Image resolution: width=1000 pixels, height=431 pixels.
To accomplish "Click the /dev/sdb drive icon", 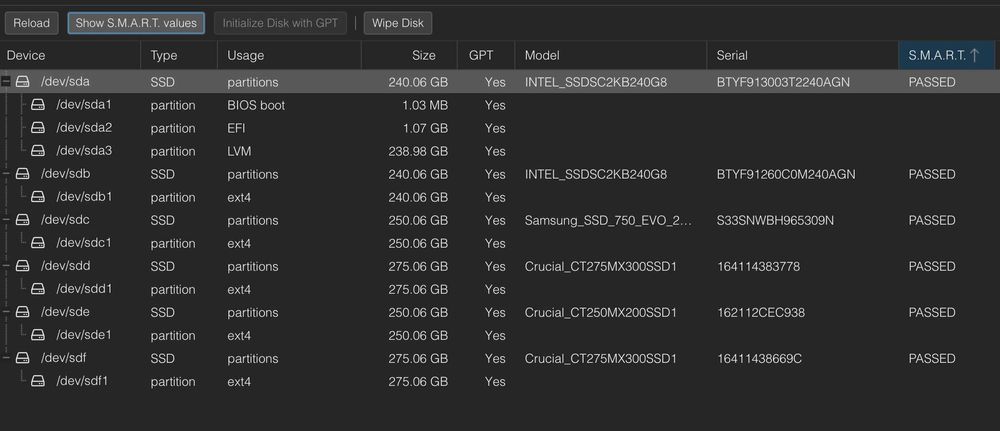I will click(23, 174).
